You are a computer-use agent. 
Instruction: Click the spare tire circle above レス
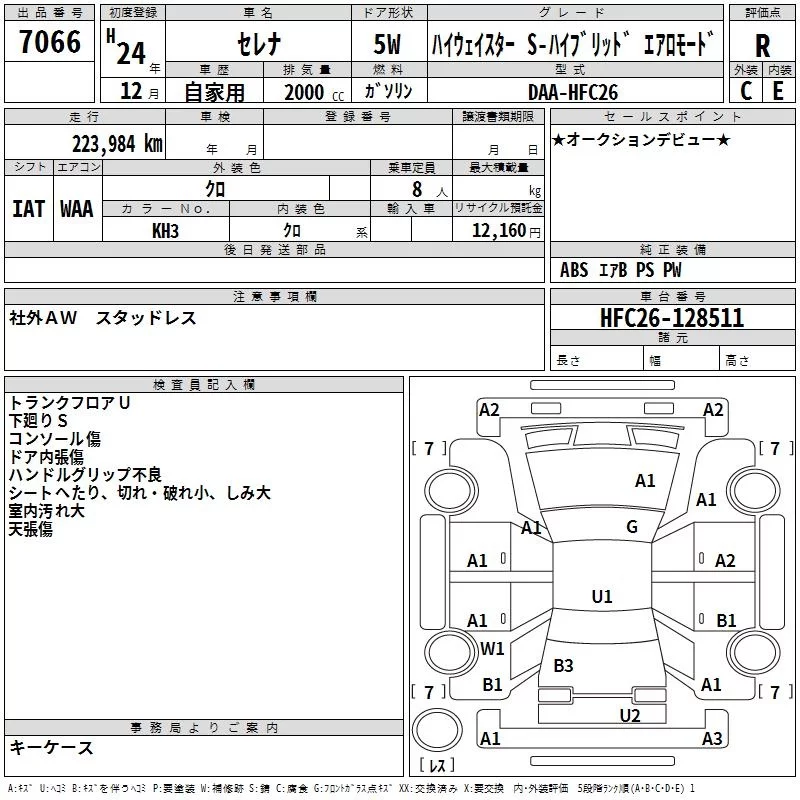click(x=437, y=729)
